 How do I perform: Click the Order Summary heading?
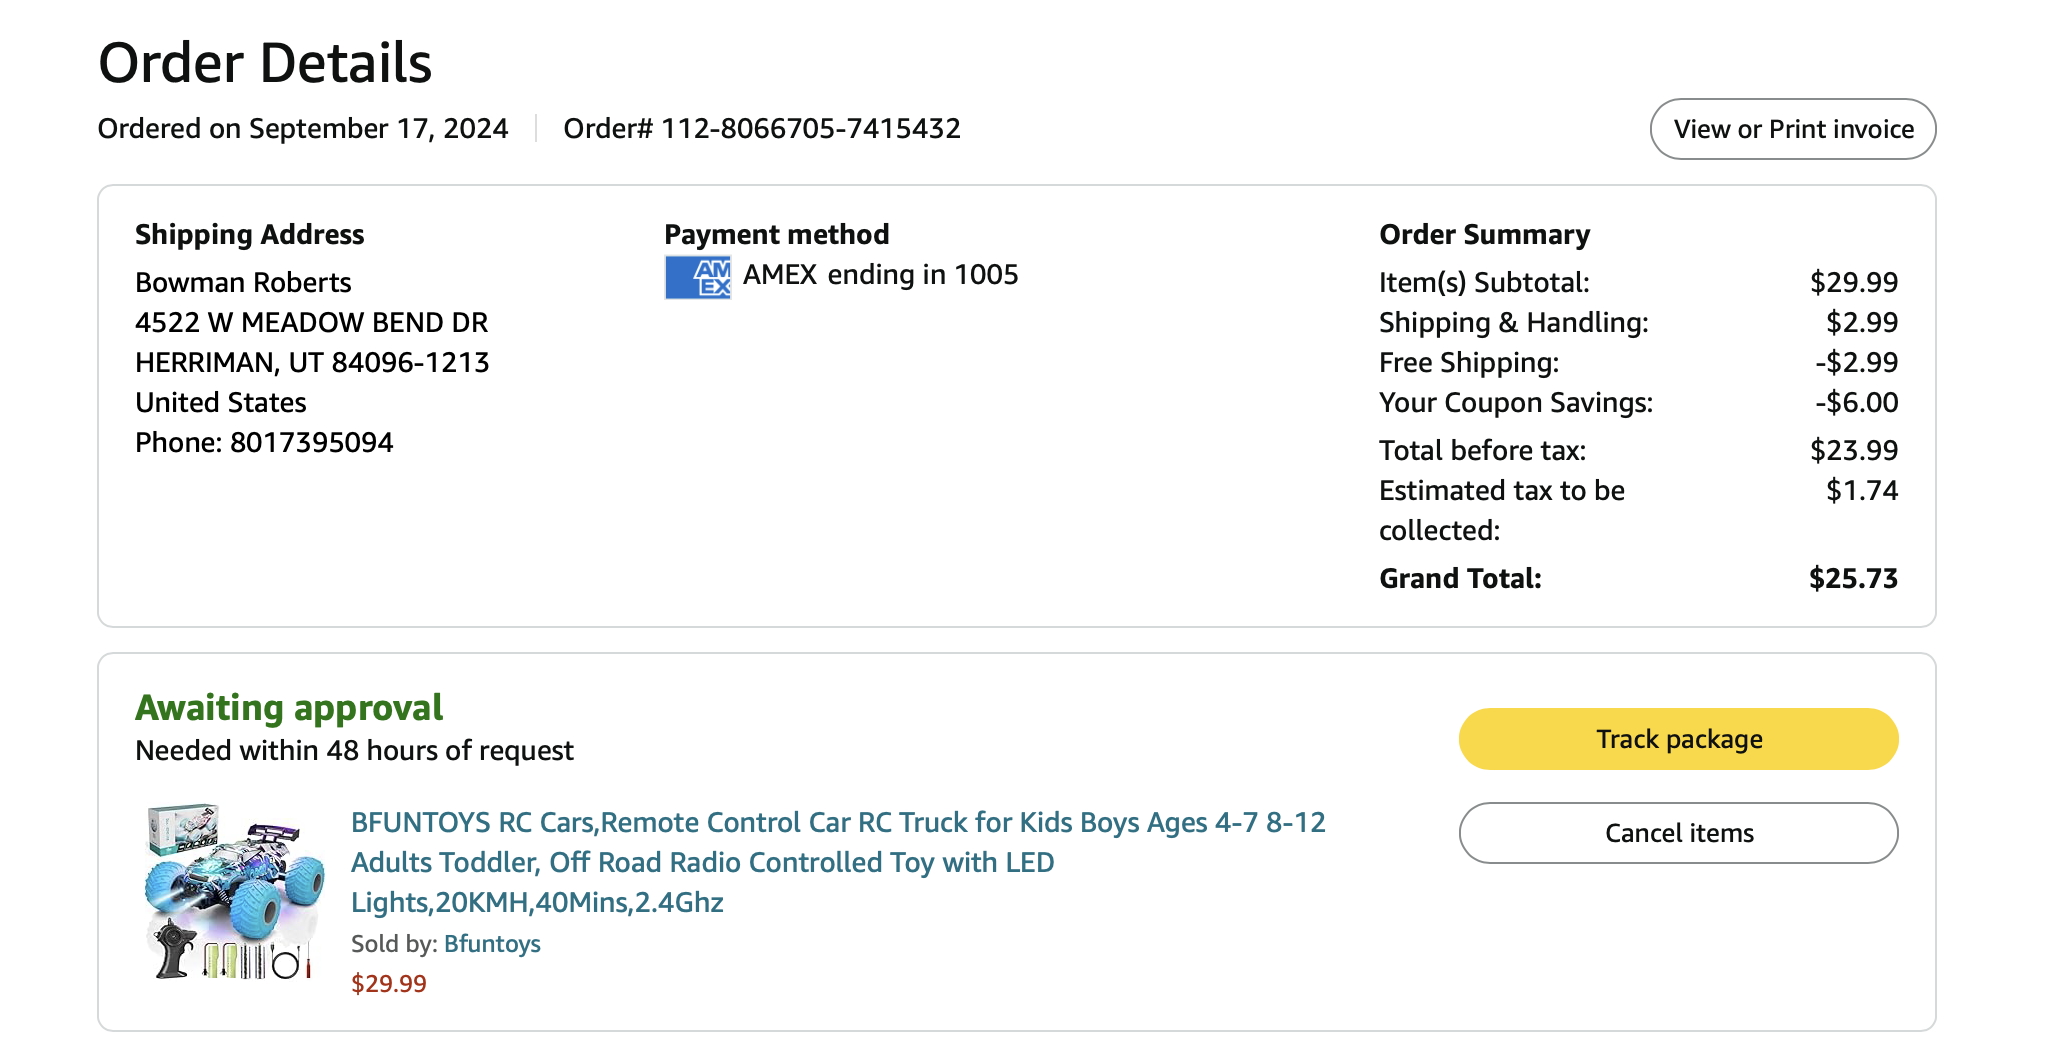click(1484, 235)
